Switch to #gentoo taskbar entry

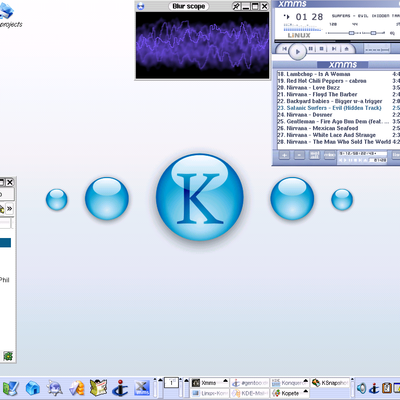pos(250,383)
